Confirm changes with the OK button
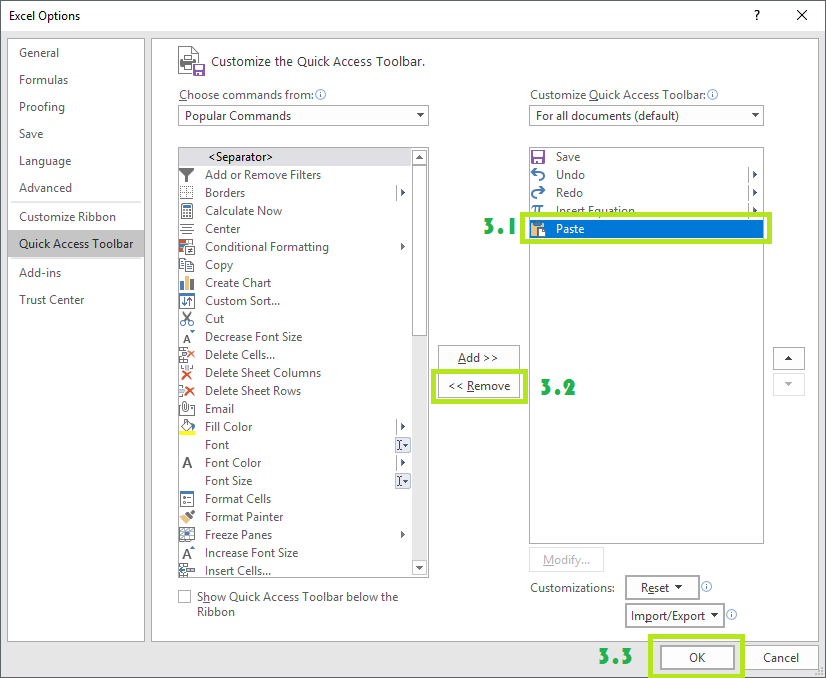The image size is (826, 678). [x=697, y=657]
